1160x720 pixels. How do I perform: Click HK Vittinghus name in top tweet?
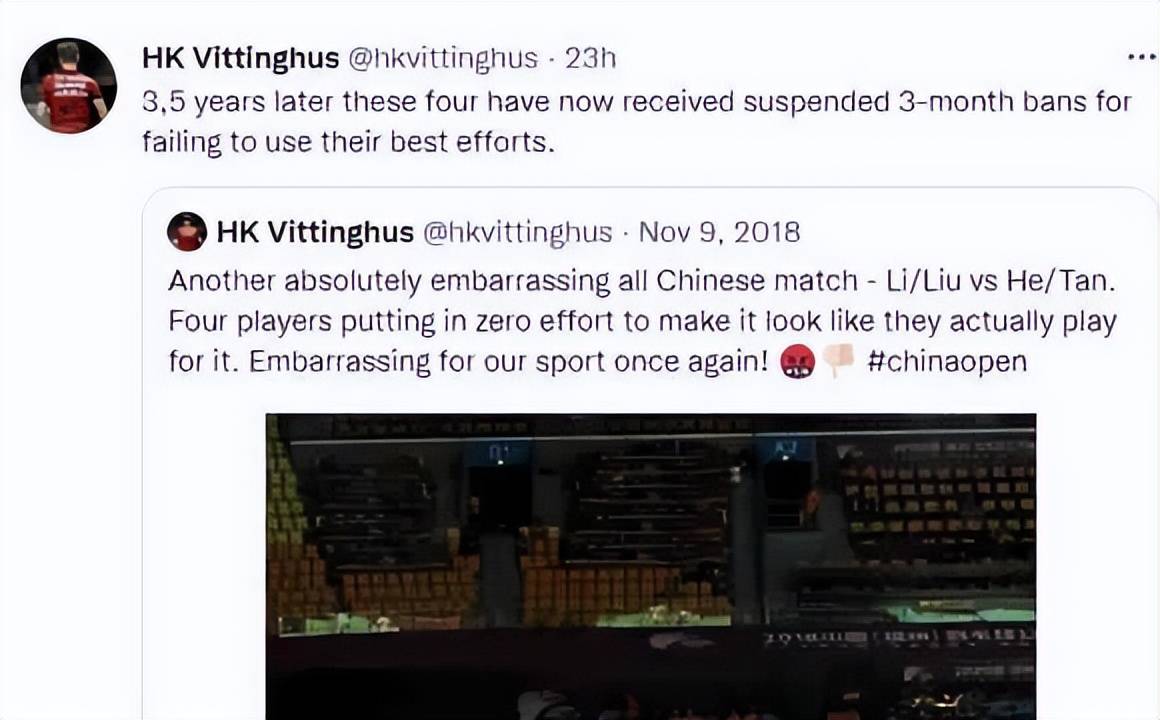pyautogui.click(x=240, y=58)
